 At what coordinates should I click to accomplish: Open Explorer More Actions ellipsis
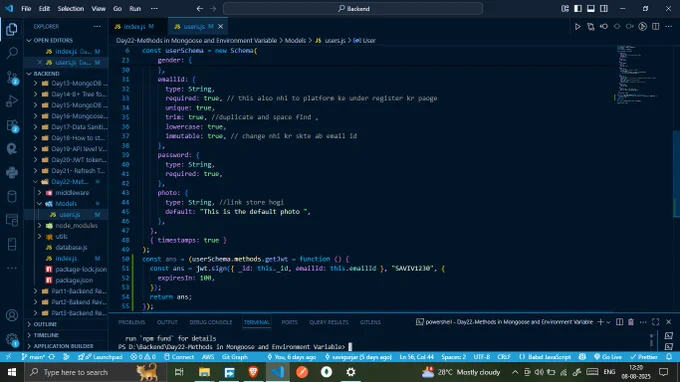97,26
